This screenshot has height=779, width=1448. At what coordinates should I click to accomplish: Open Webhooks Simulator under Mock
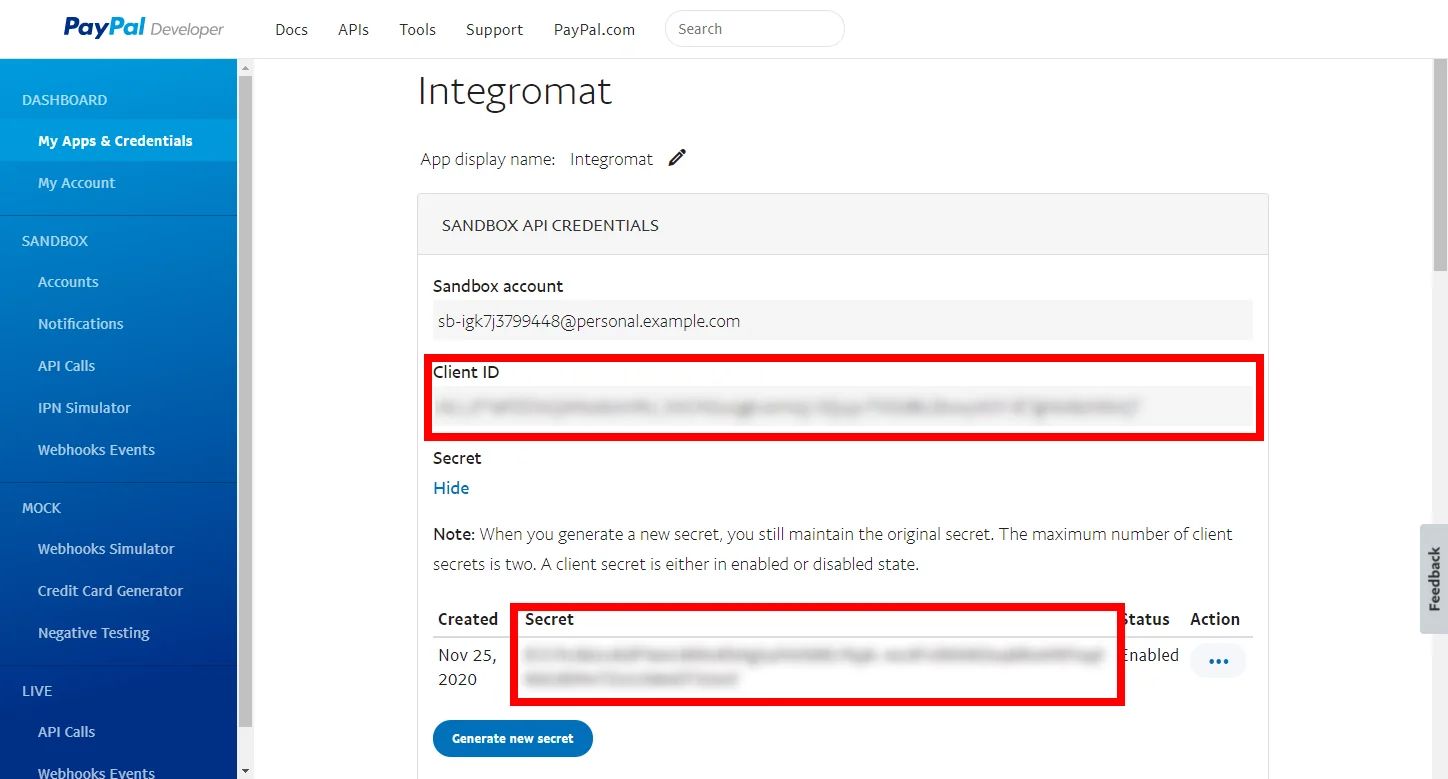pyautogui.click(x=118, y=549)
